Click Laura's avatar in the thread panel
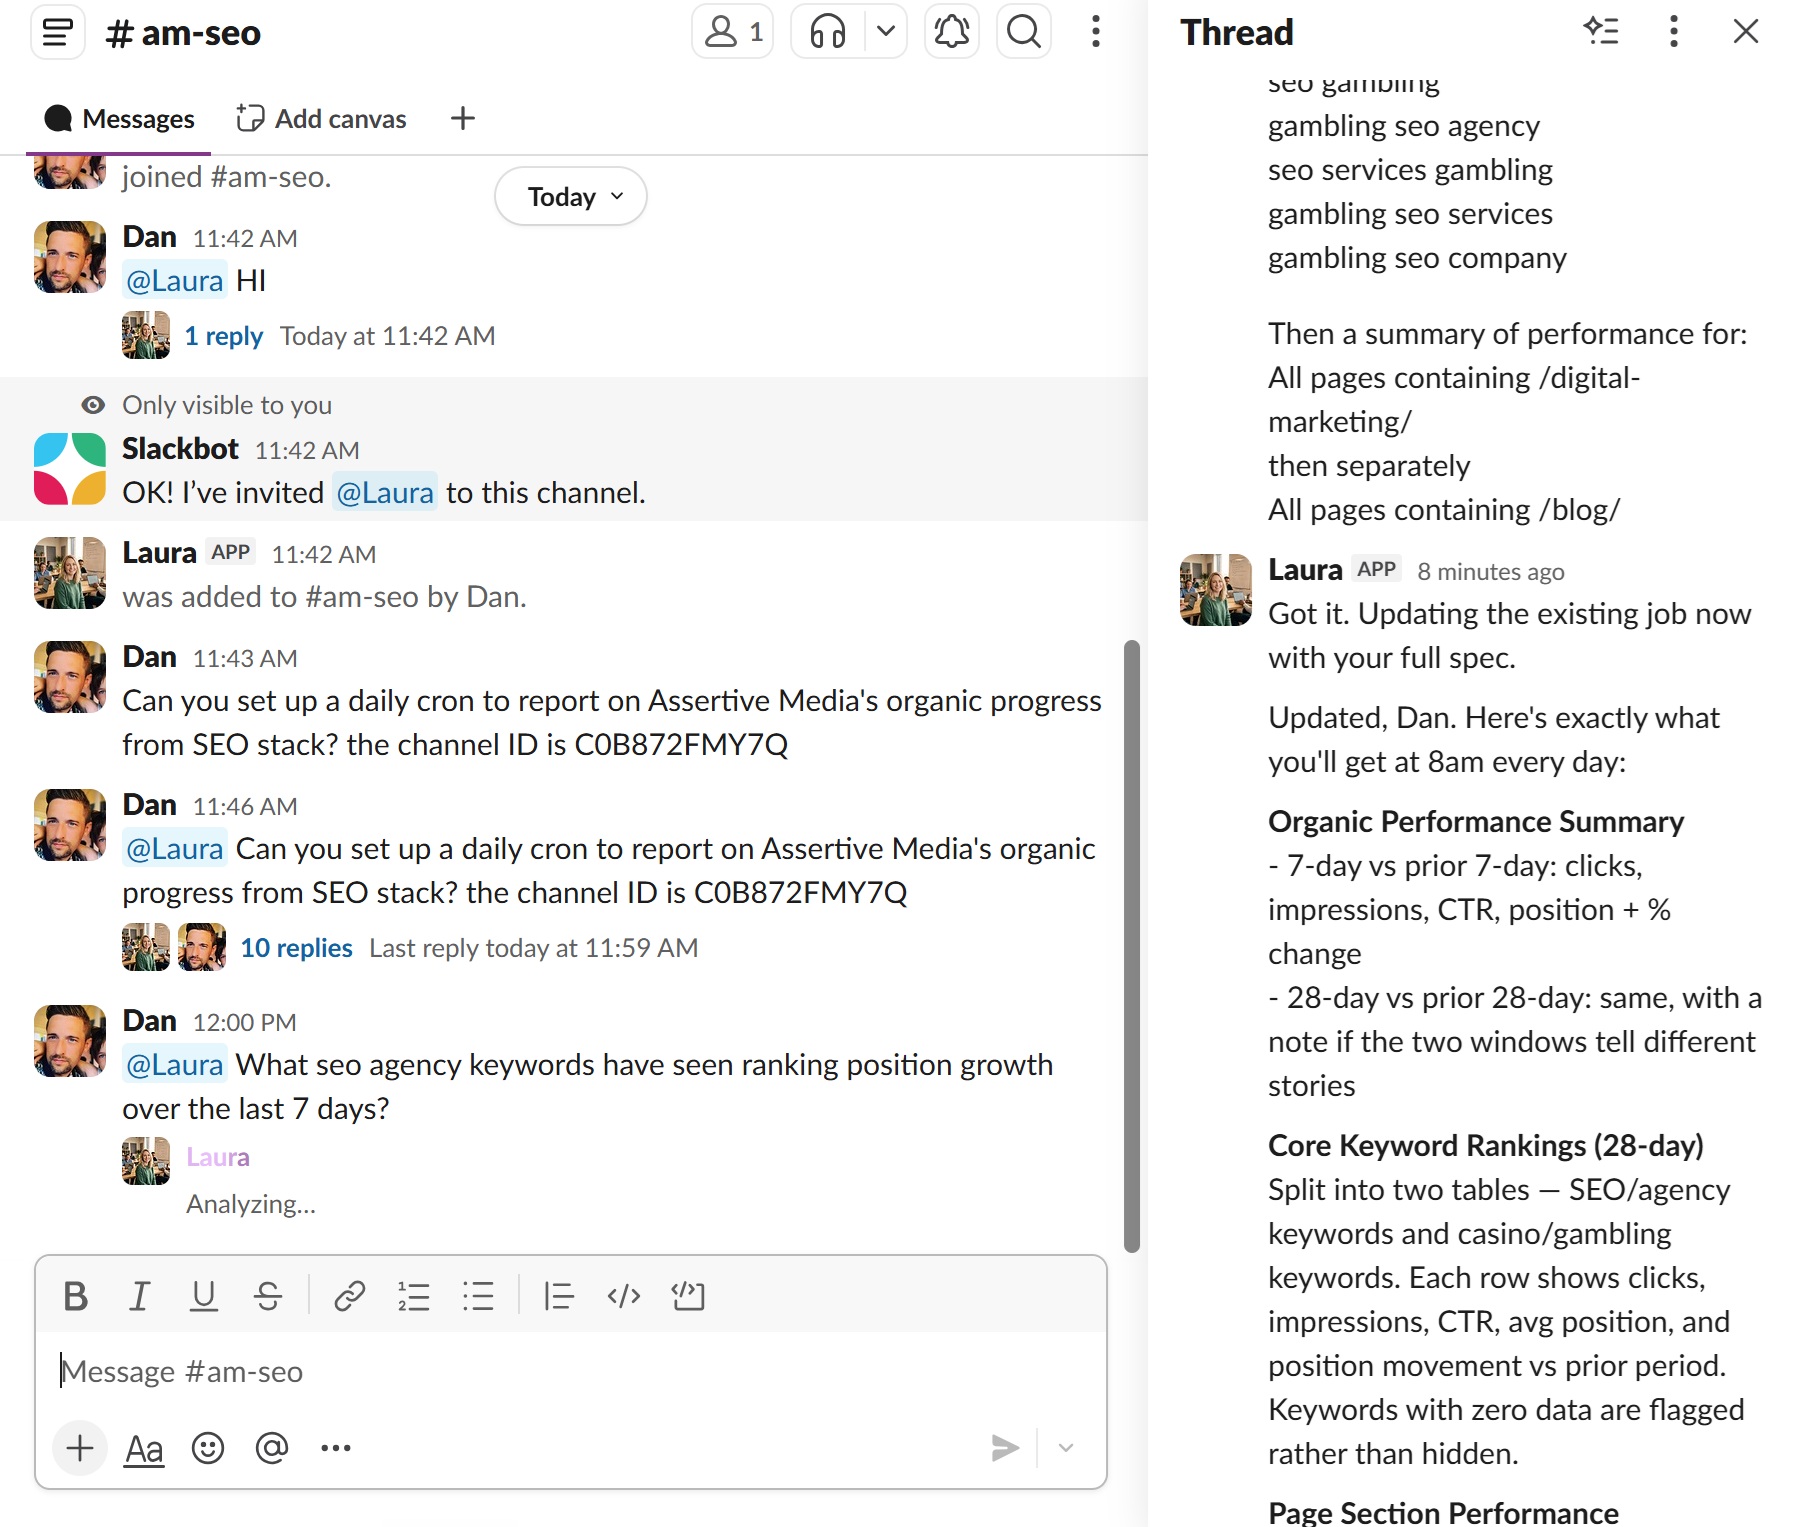 [x=1216, y=590]
